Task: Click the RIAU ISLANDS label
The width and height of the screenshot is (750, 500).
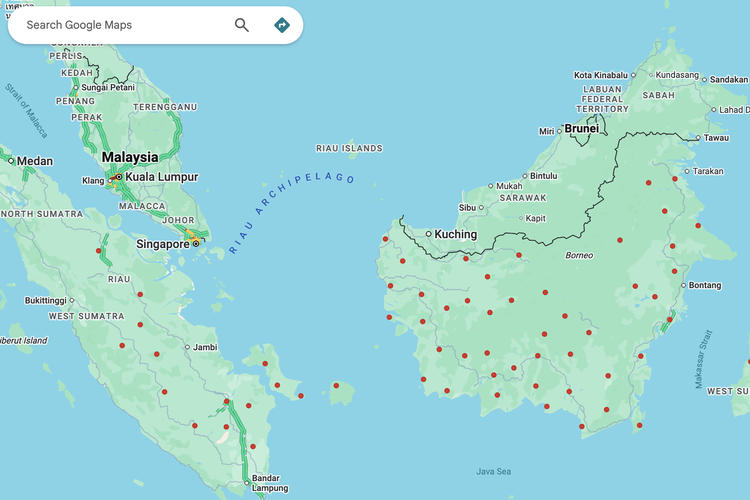Action: coord(349,148)
